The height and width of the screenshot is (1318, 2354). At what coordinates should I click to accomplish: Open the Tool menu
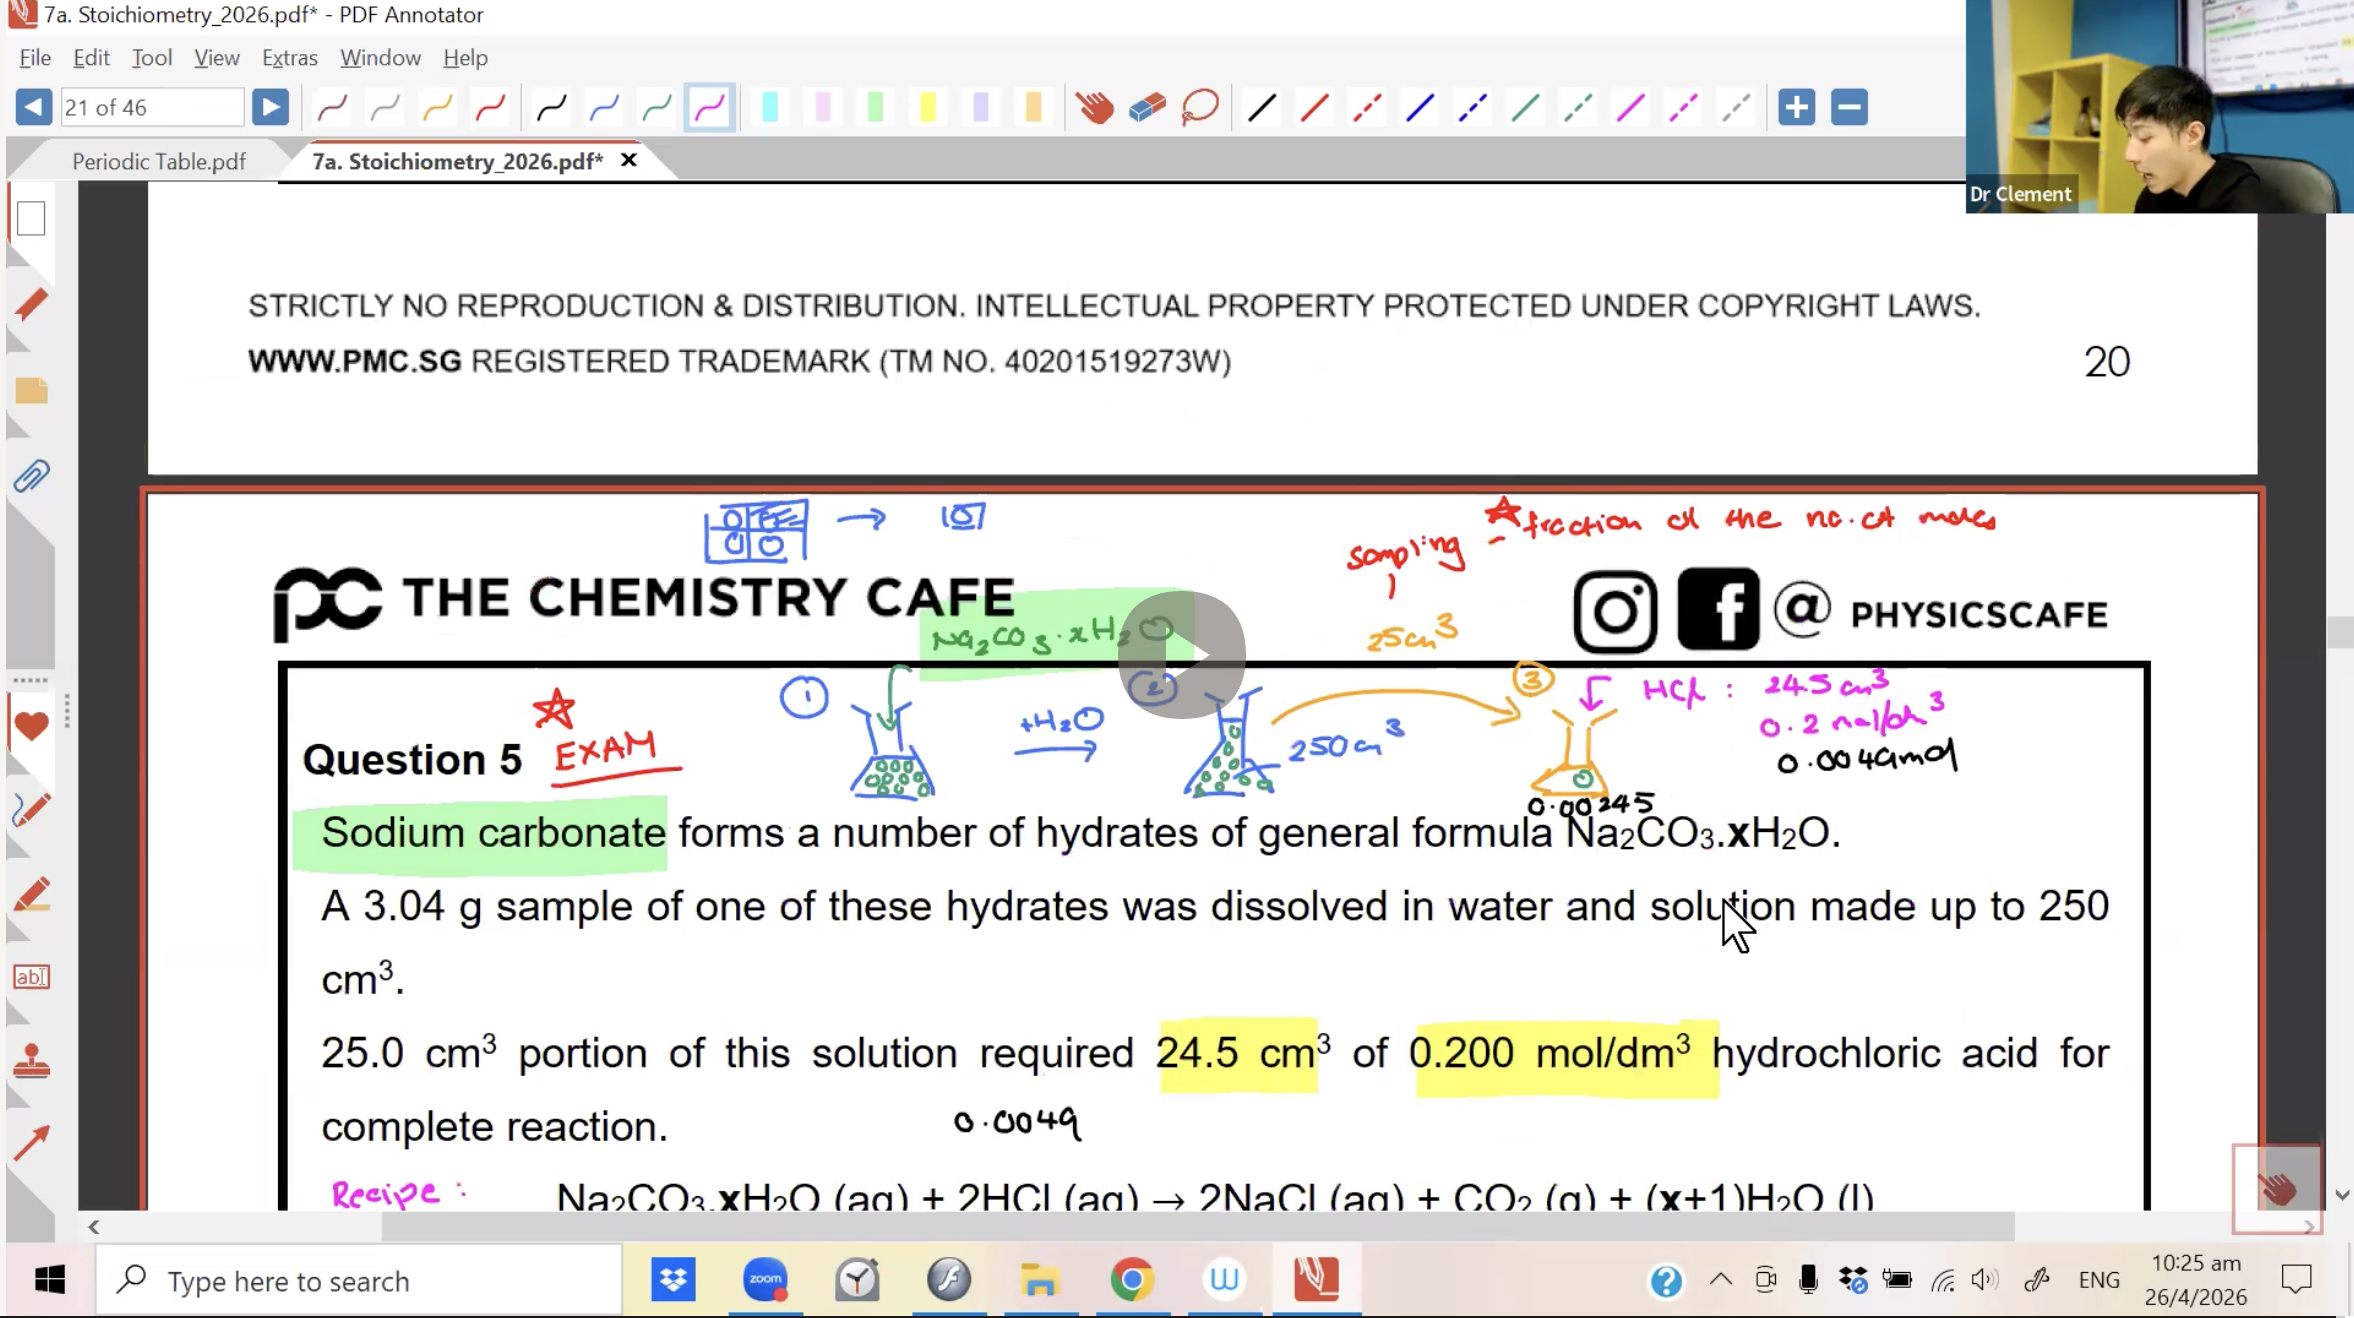point(152,58)
